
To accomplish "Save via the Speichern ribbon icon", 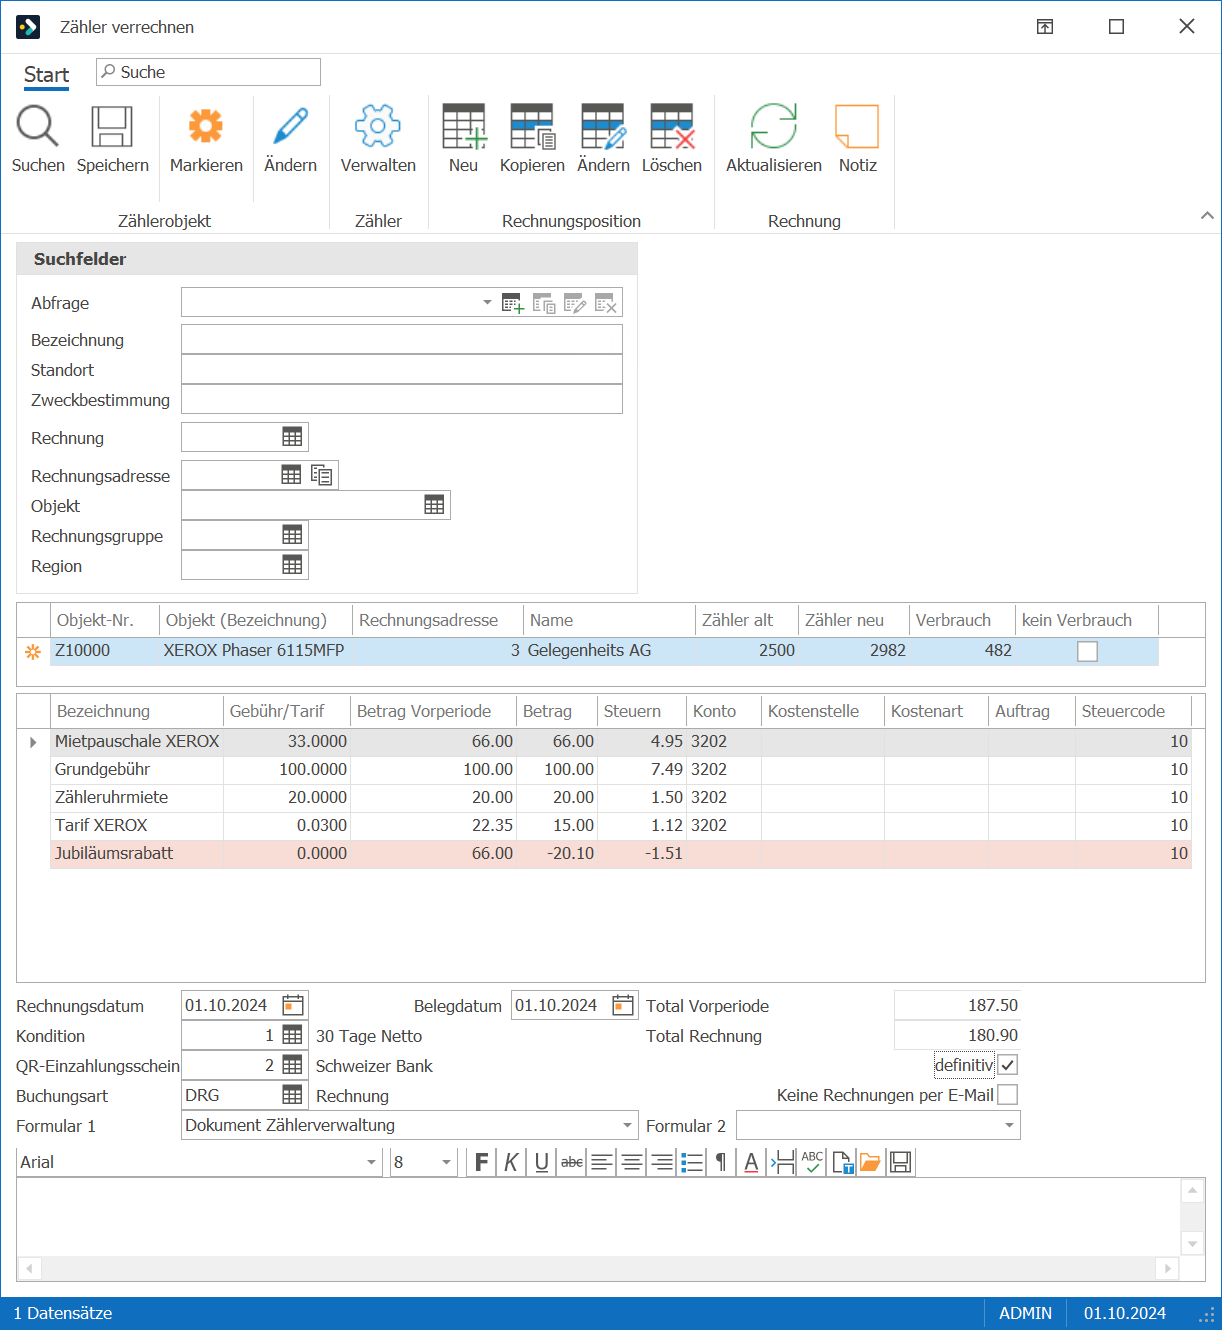I will 112,127.
